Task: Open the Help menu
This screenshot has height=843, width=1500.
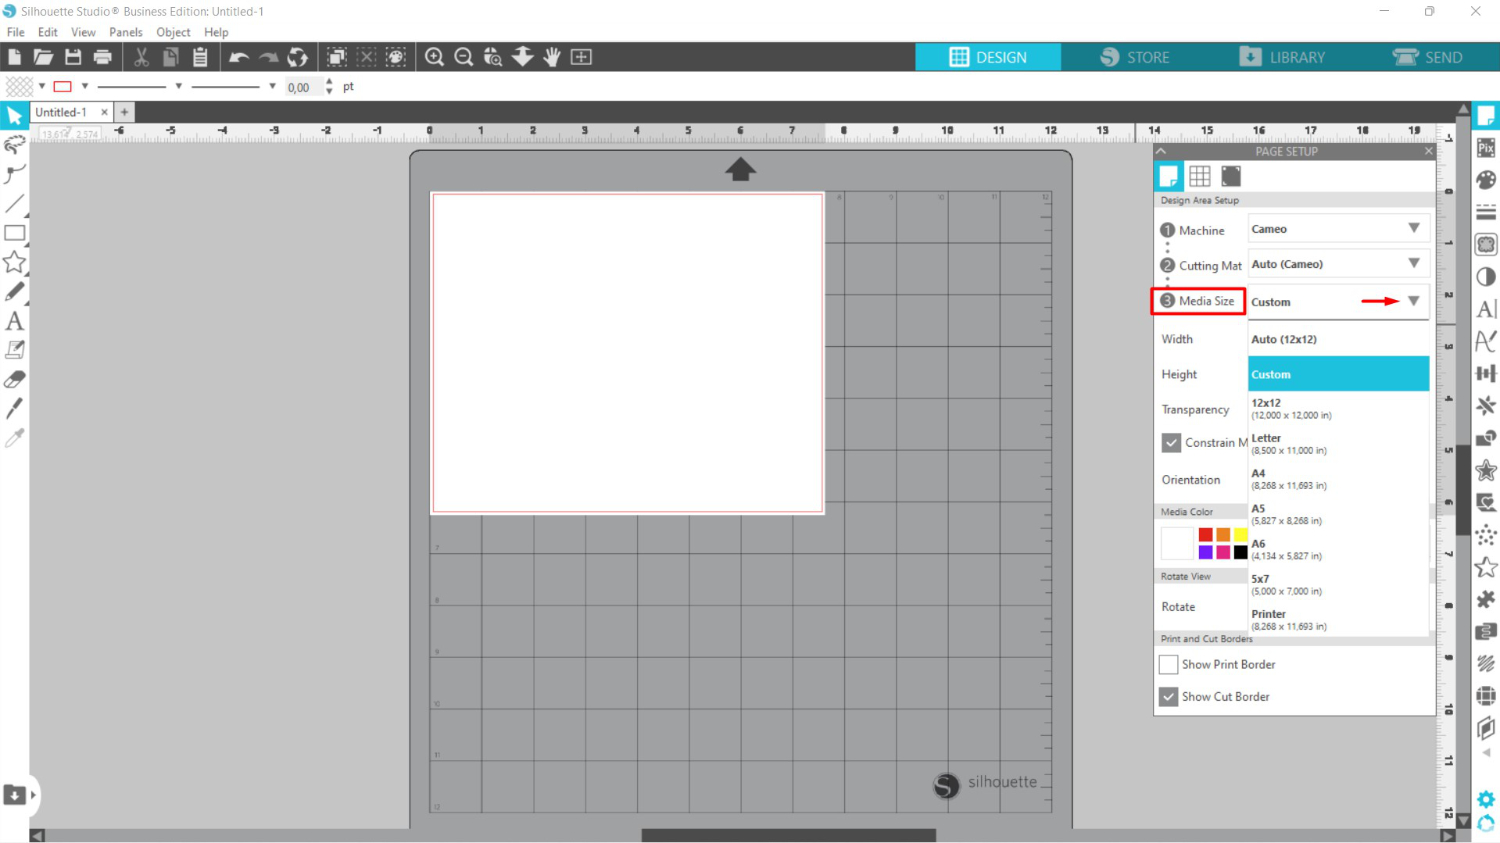Action: (216, 32)
